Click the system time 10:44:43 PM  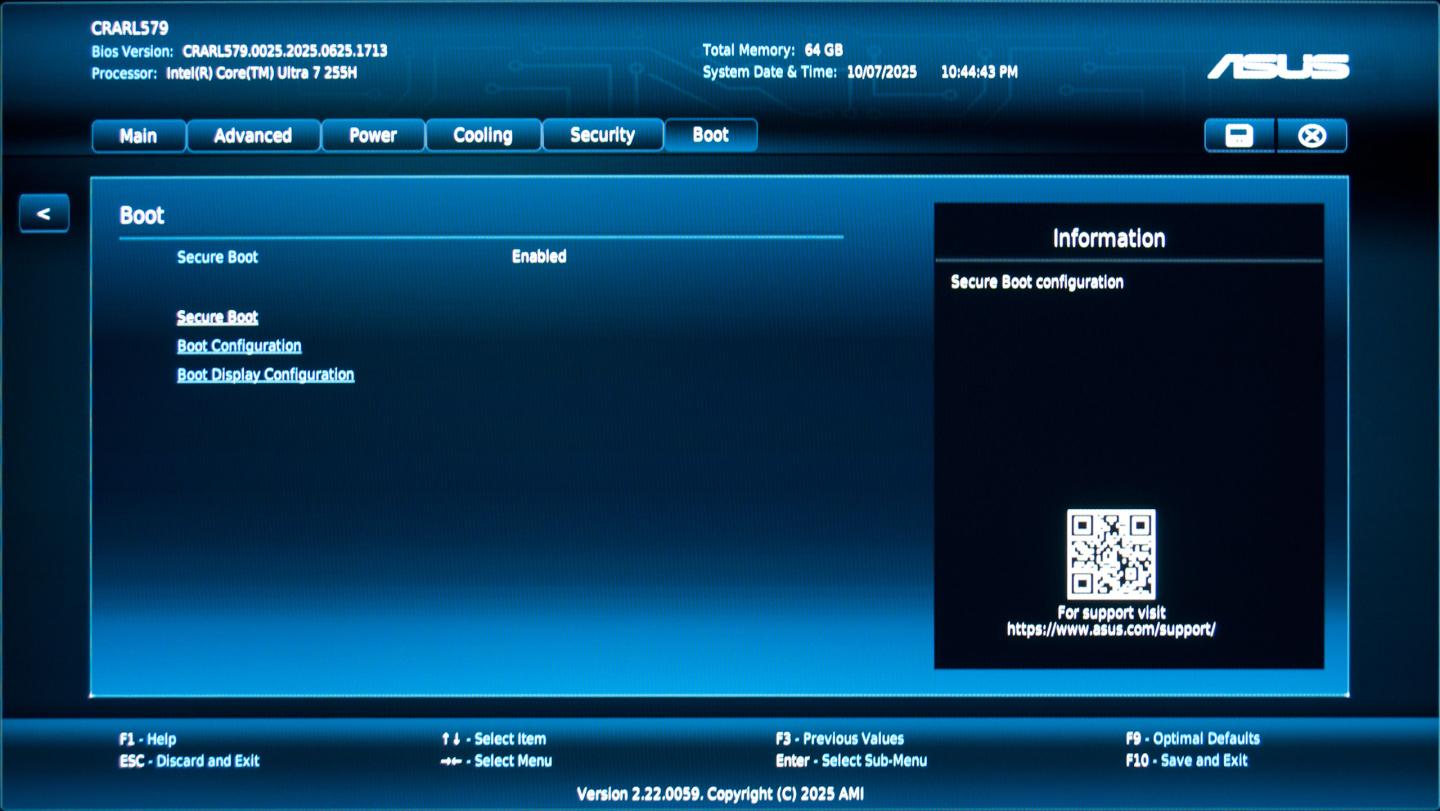click(x=980, y=72)
